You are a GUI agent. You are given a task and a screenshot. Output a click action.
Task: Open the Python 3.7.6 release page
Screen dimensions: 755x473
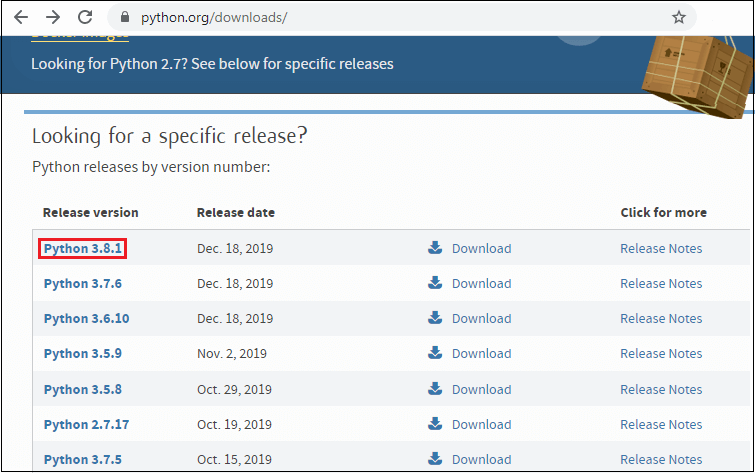click(x=83, y=283)
